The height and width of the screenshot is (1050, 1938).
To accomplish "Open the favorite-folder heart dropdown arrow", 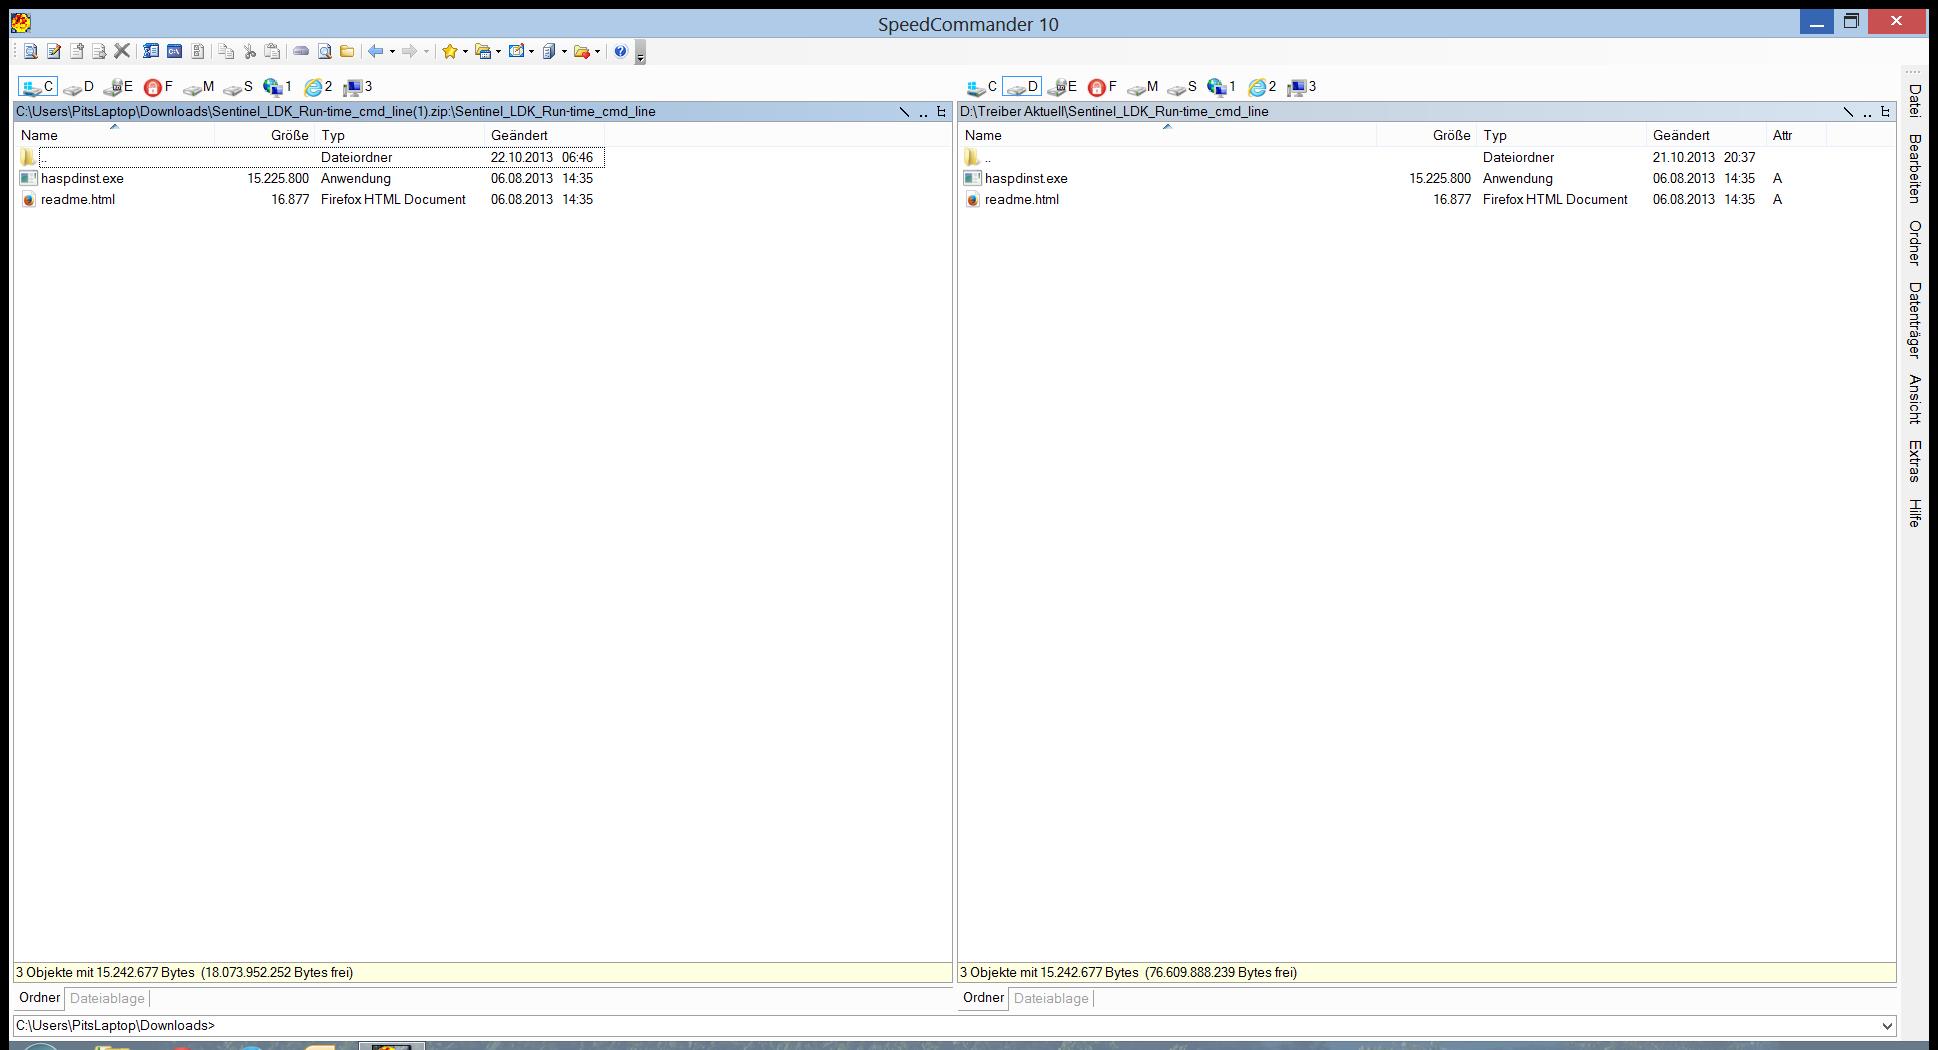I will point(597,51).
